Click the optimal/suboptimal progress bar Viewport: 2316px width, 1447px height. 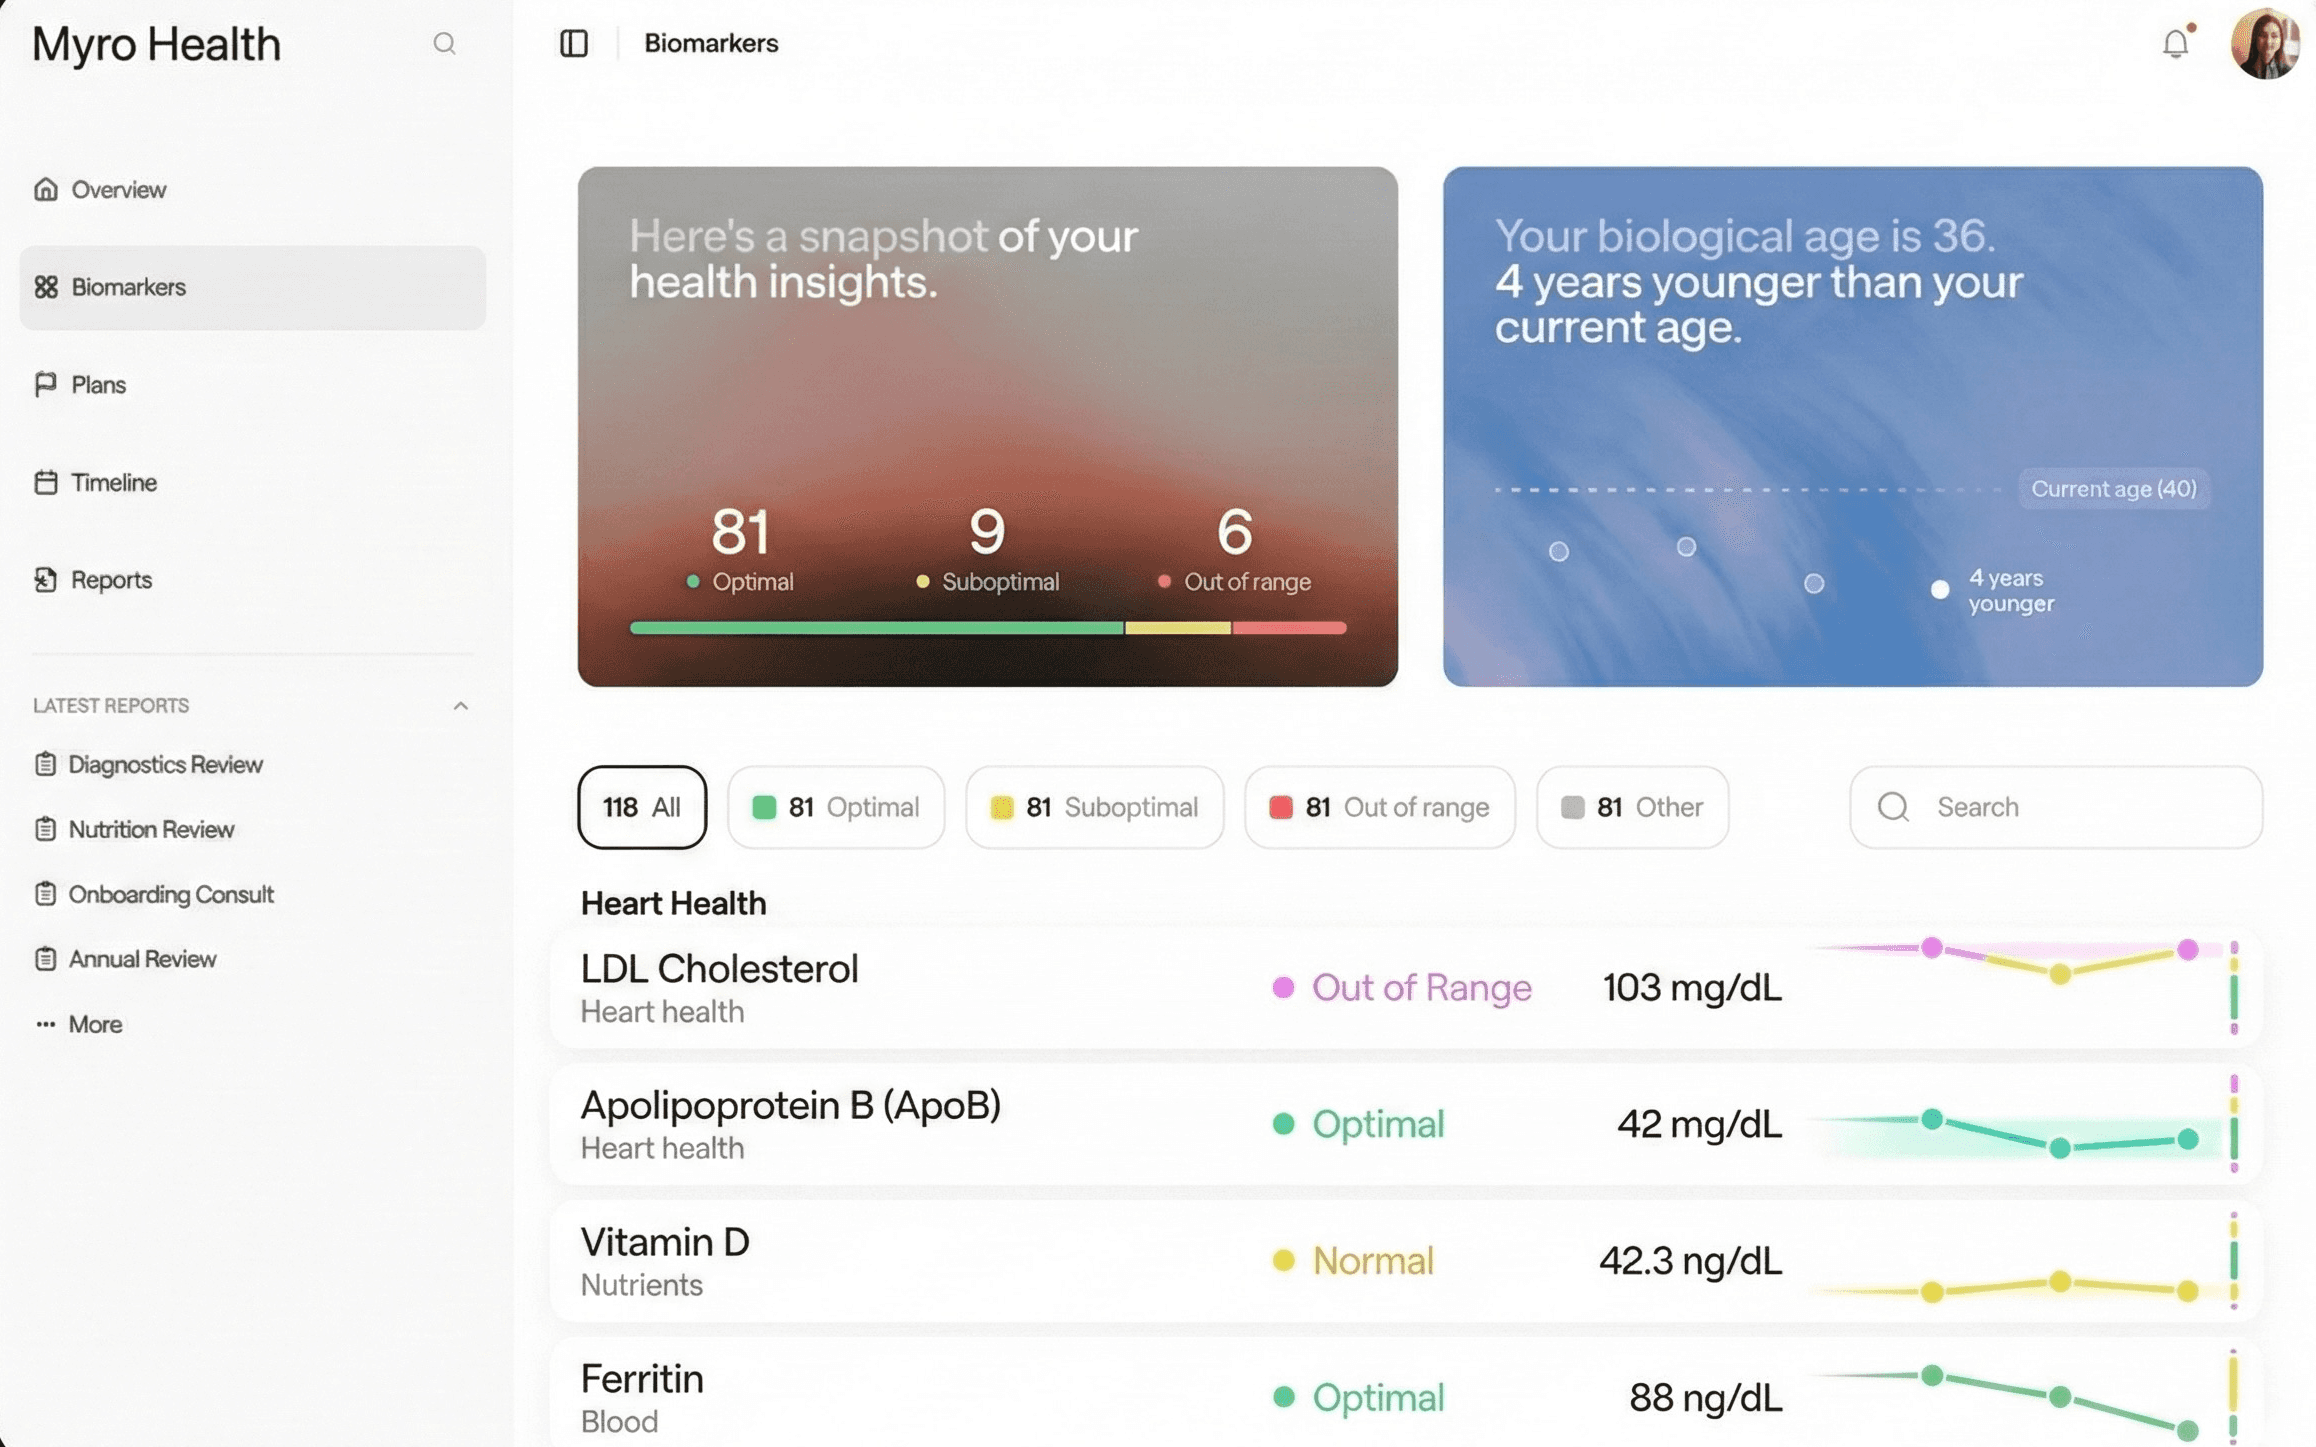pyautogui.click(x=987, y=628)
